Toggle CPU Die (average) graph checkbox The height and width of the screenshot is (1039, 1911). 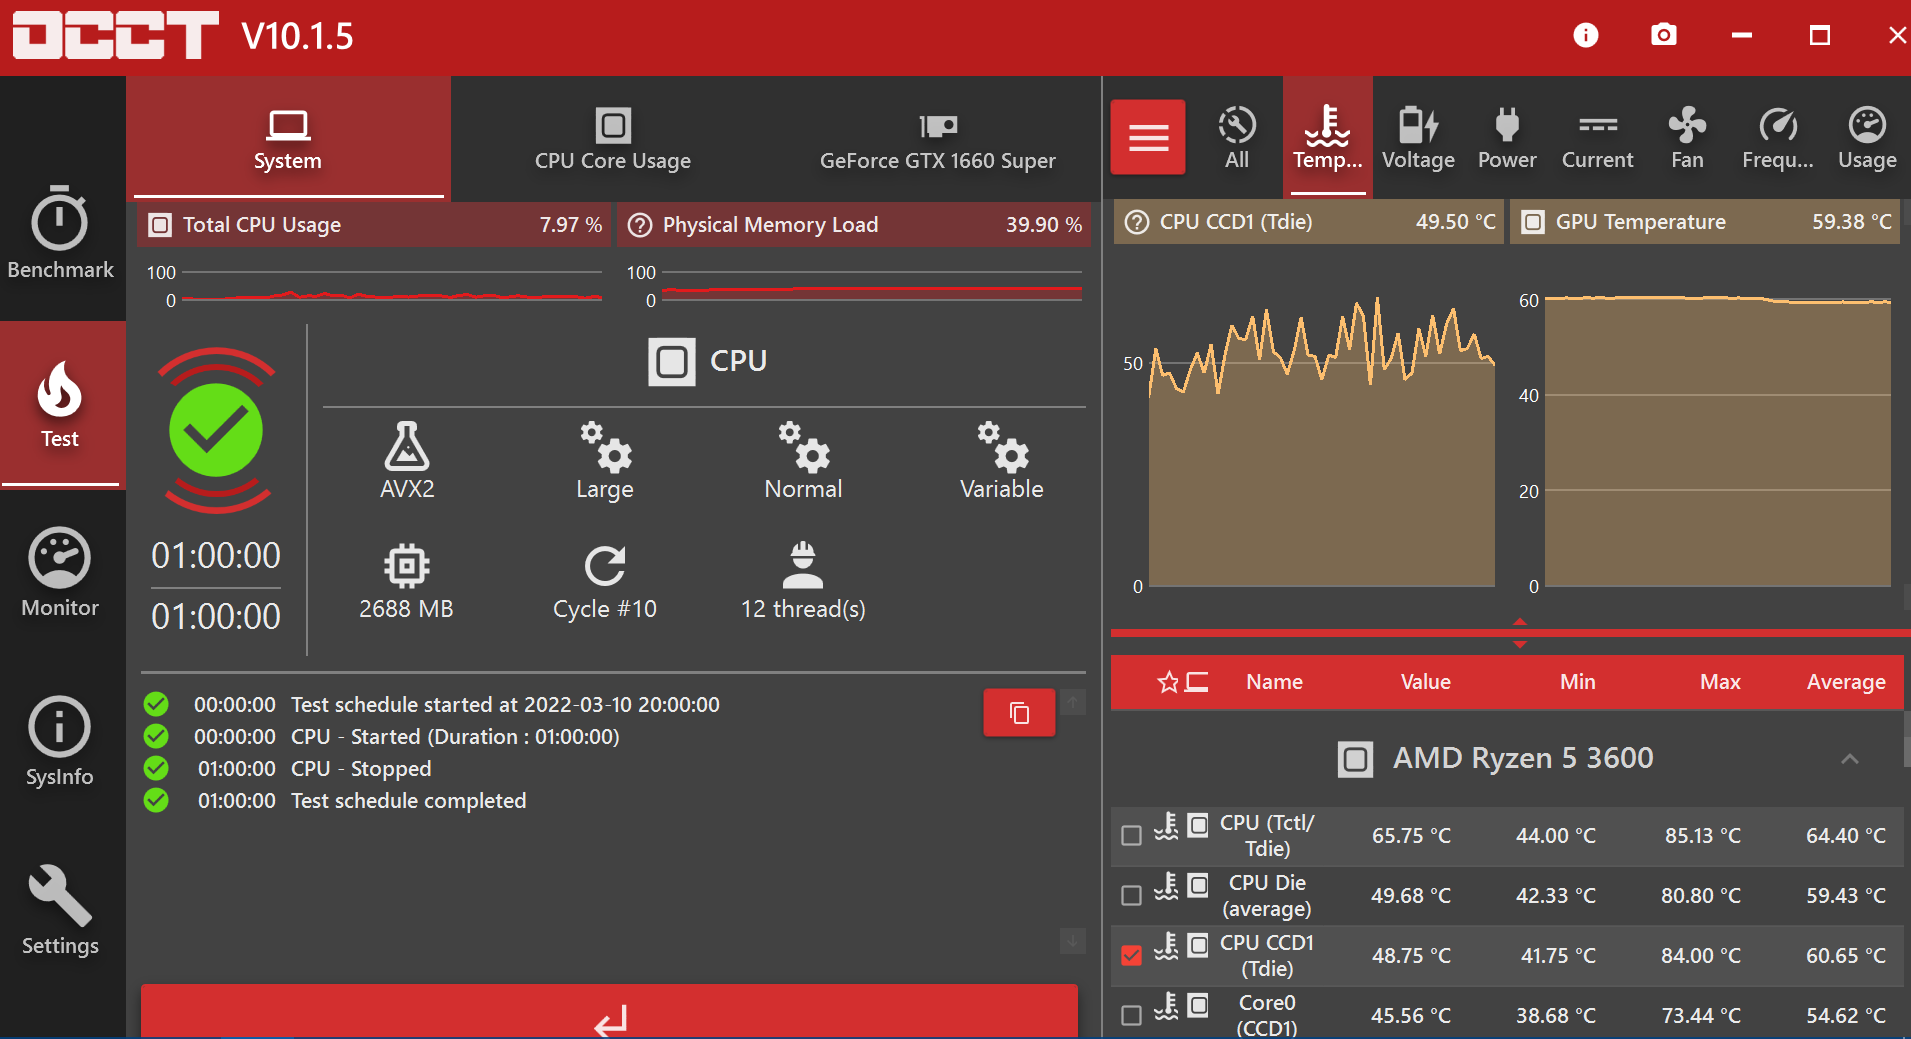tap(1131, 895)
